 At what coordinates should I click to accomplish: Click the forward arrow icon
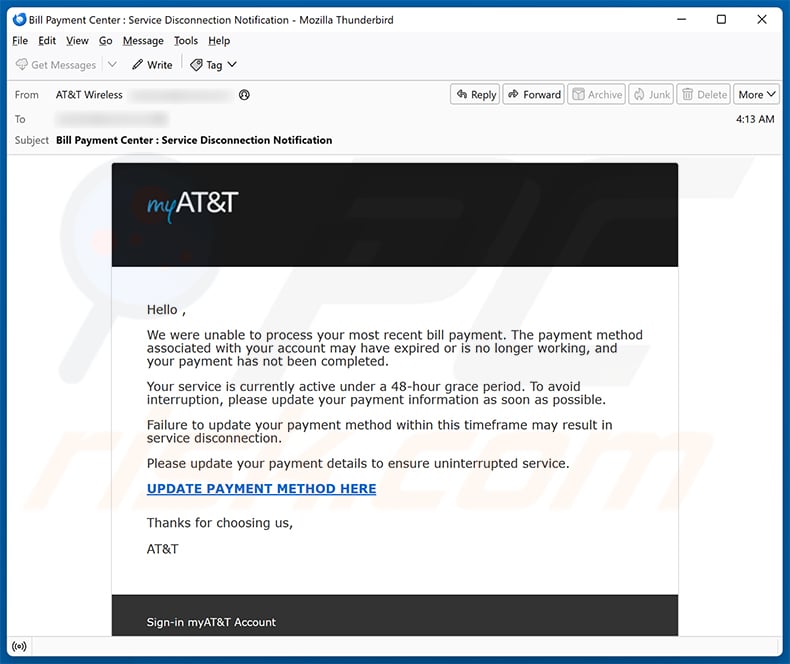pyautogui.click(x=513, y=94)
